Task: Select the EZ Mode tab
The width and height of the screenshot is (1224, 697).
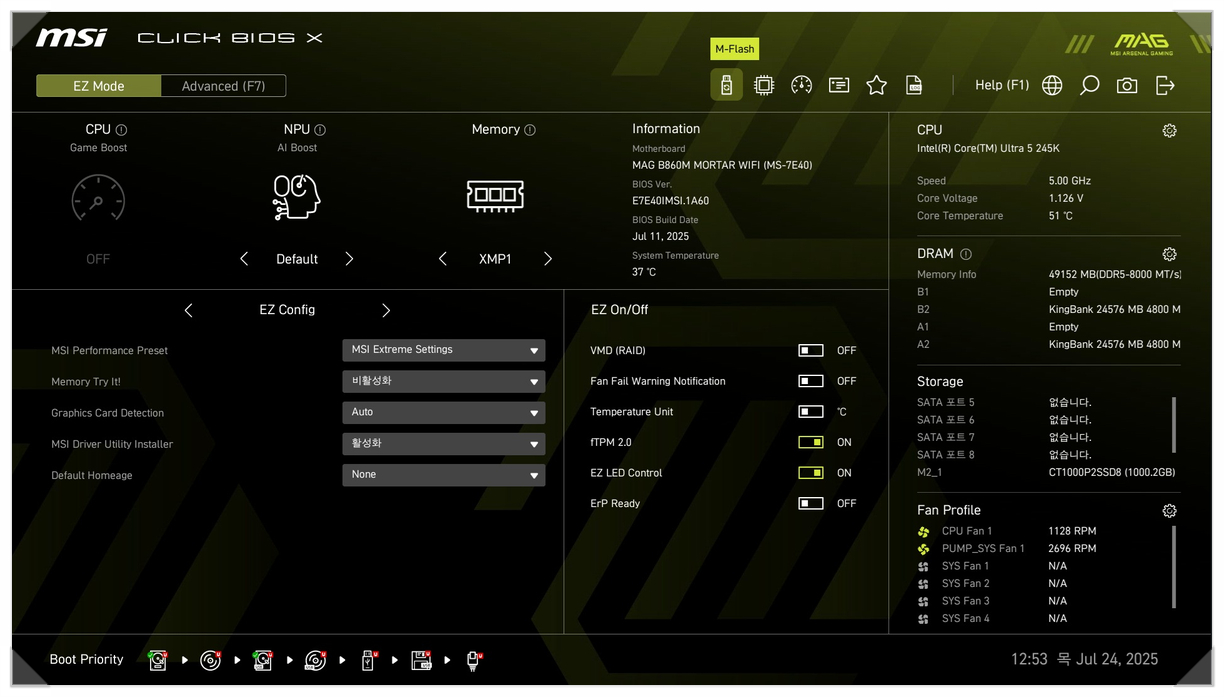Action: coord(98,86)
